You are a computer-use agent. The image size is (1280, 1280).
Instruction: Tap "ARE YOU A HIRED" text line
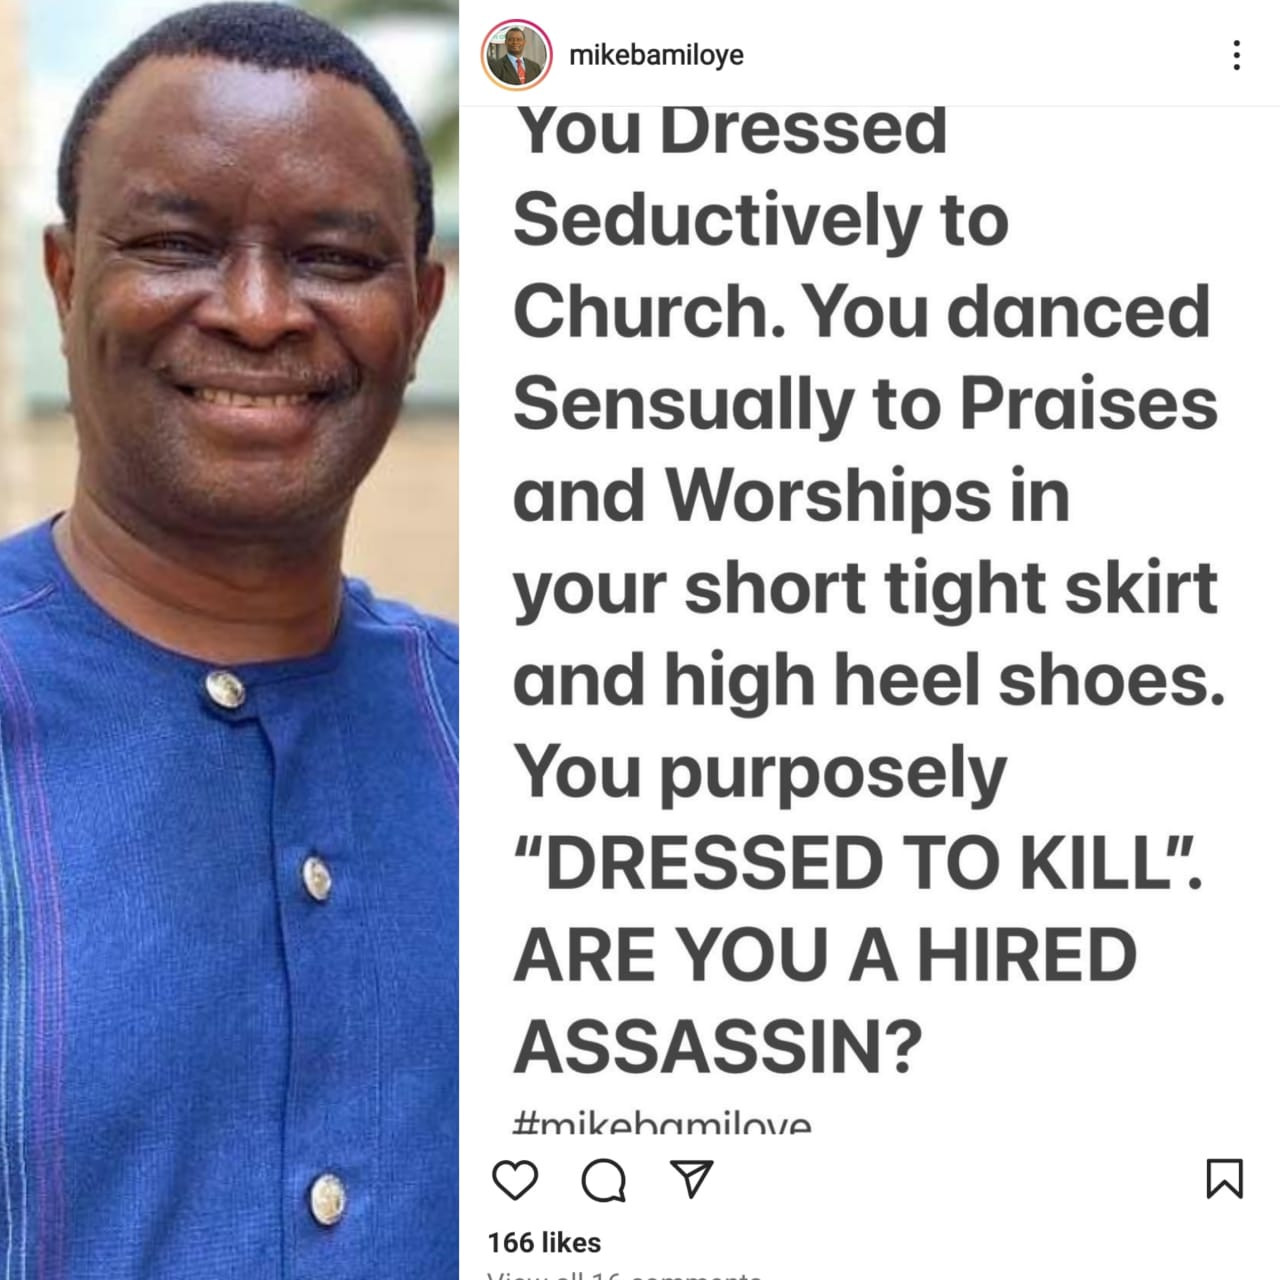825,955
